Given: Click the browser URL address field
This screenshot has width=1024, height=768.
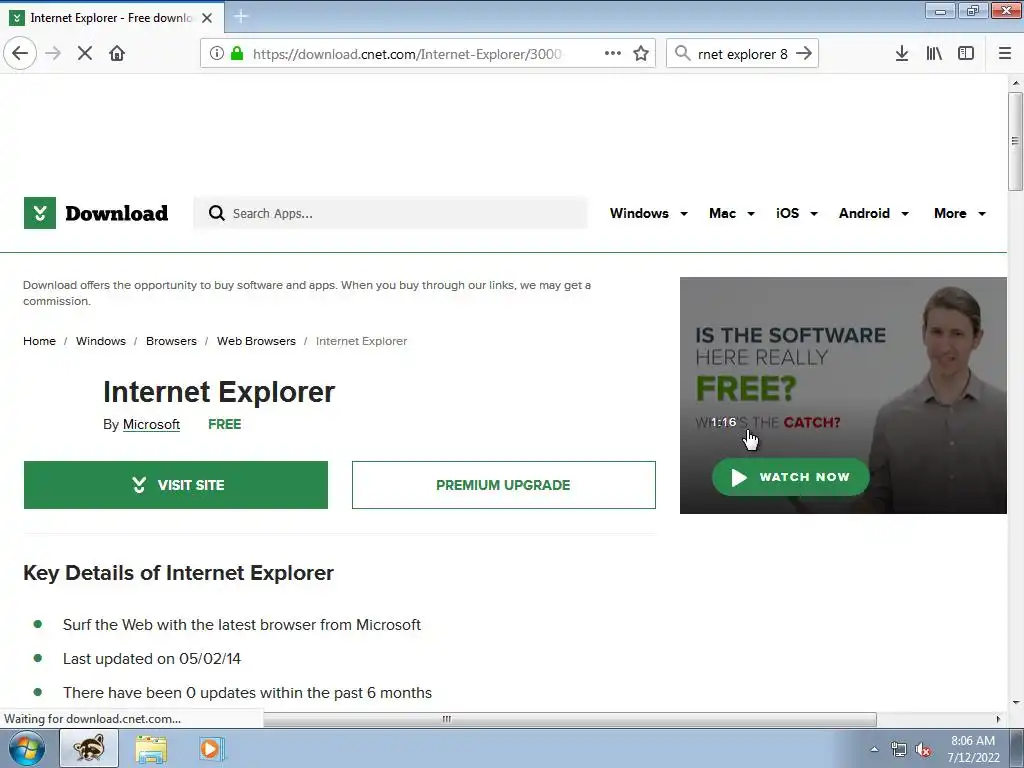Looking at the screenshot, I should 408,54.
